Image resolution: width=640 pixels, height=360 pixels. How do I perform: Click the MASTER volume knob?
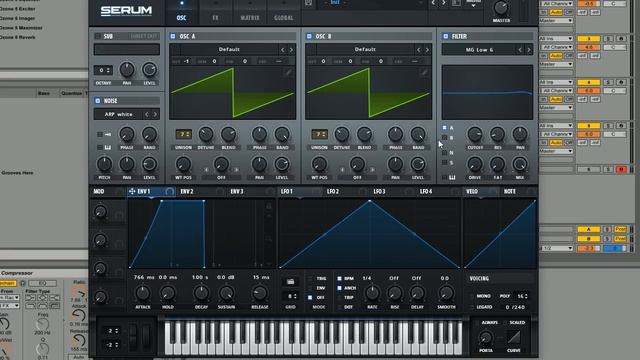501,8
